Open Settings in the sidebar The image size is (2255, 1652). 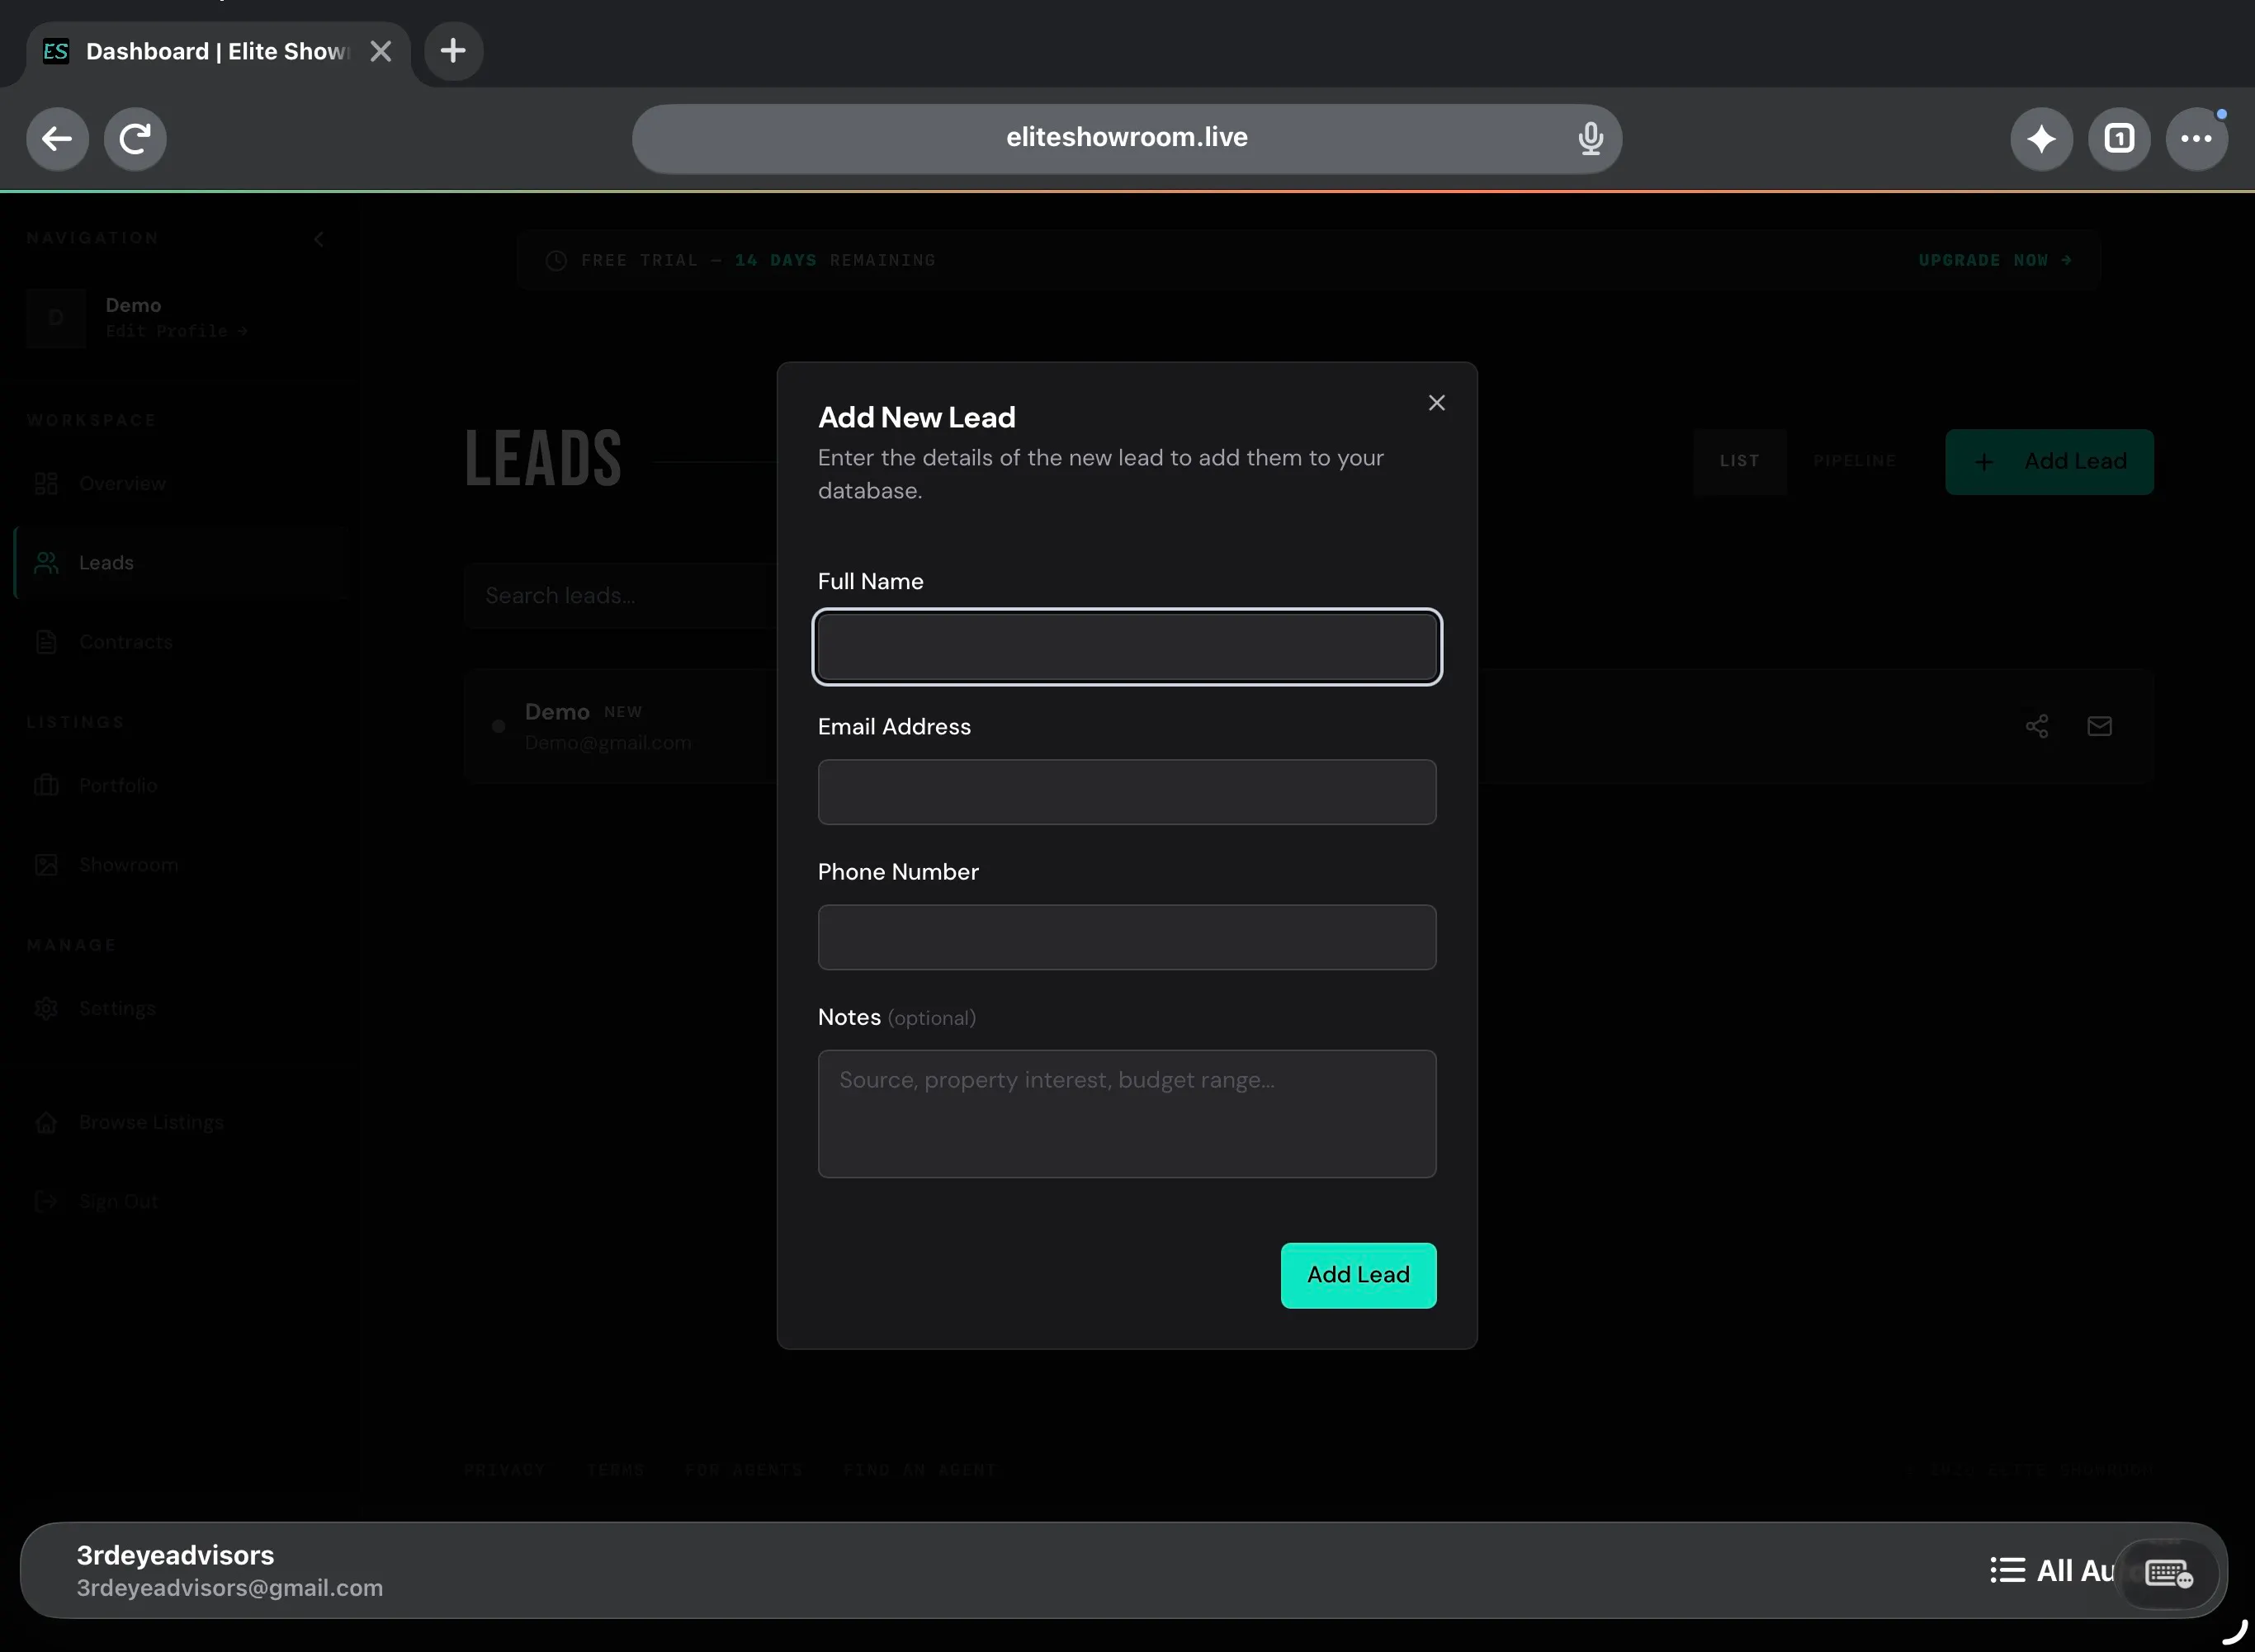click(180, 1008)
